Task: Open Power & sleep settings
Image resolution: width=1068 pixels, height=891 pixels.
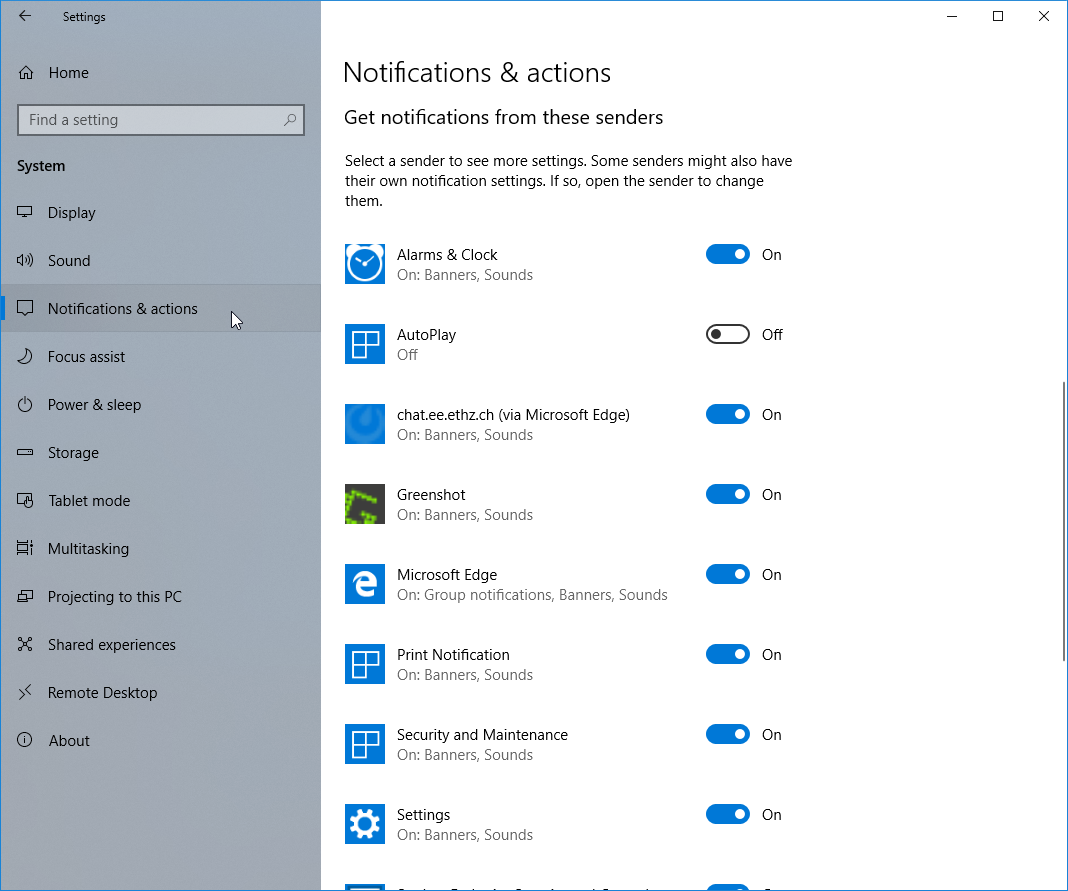Action: [x=161, y=405]
